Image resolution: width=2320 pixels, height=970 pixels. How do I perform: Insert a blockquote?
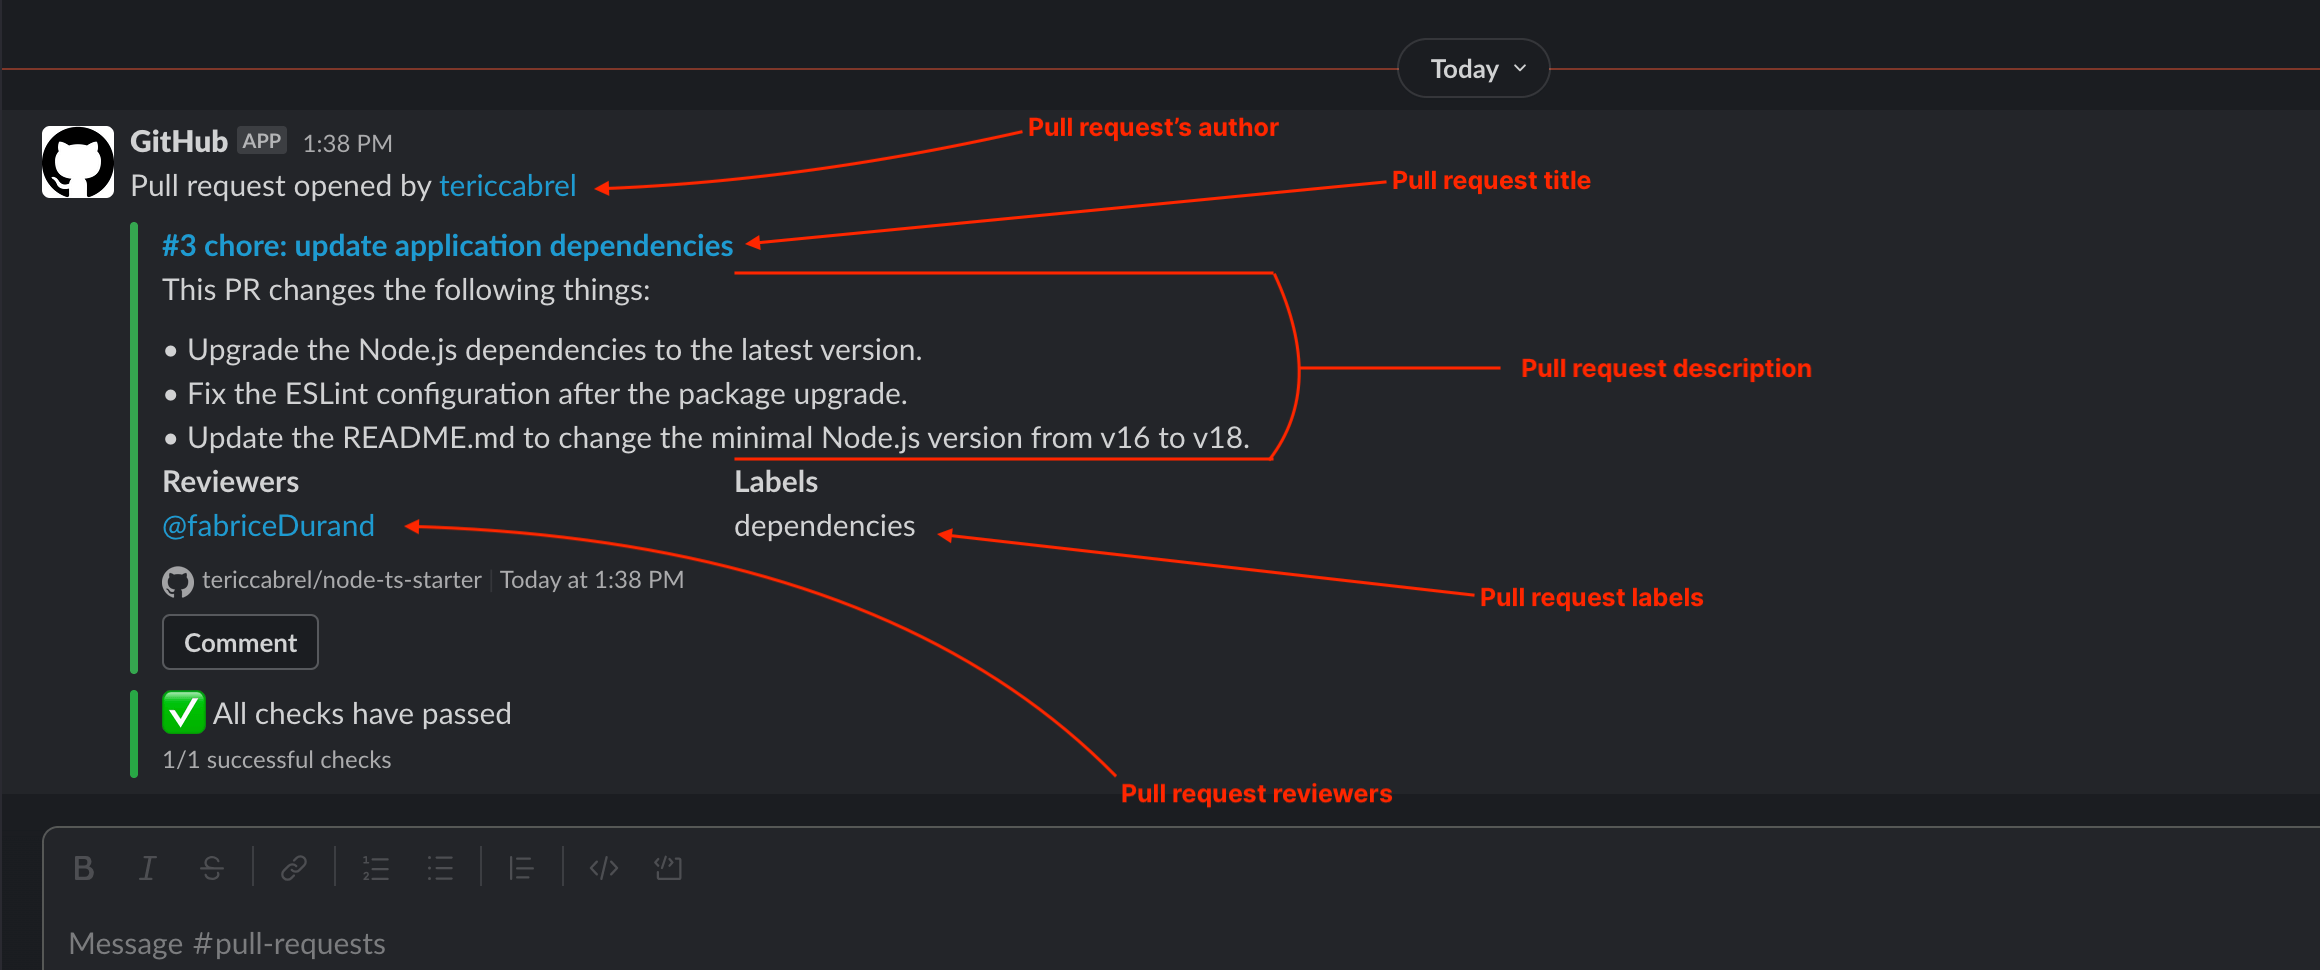pyautogui.click(x=522, y=868)
